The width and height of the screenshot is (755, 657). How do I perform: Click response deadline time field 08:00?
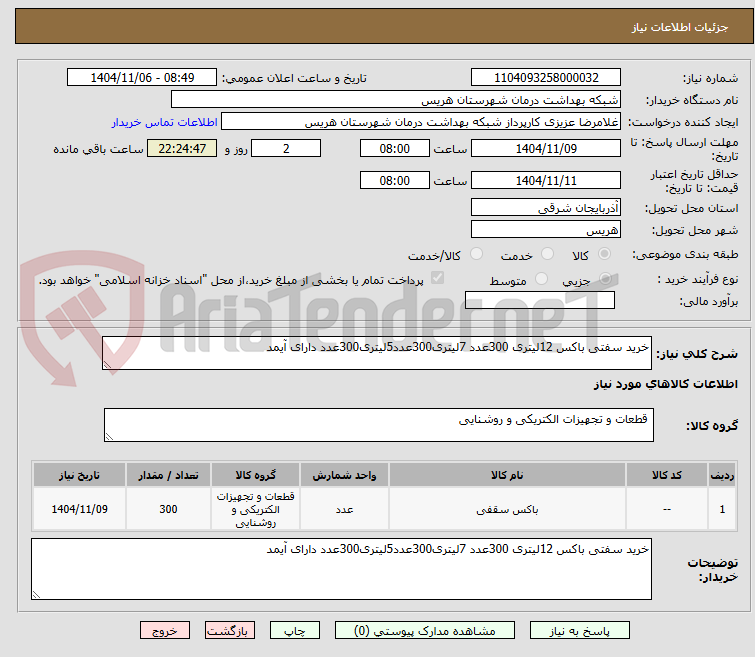395,148
